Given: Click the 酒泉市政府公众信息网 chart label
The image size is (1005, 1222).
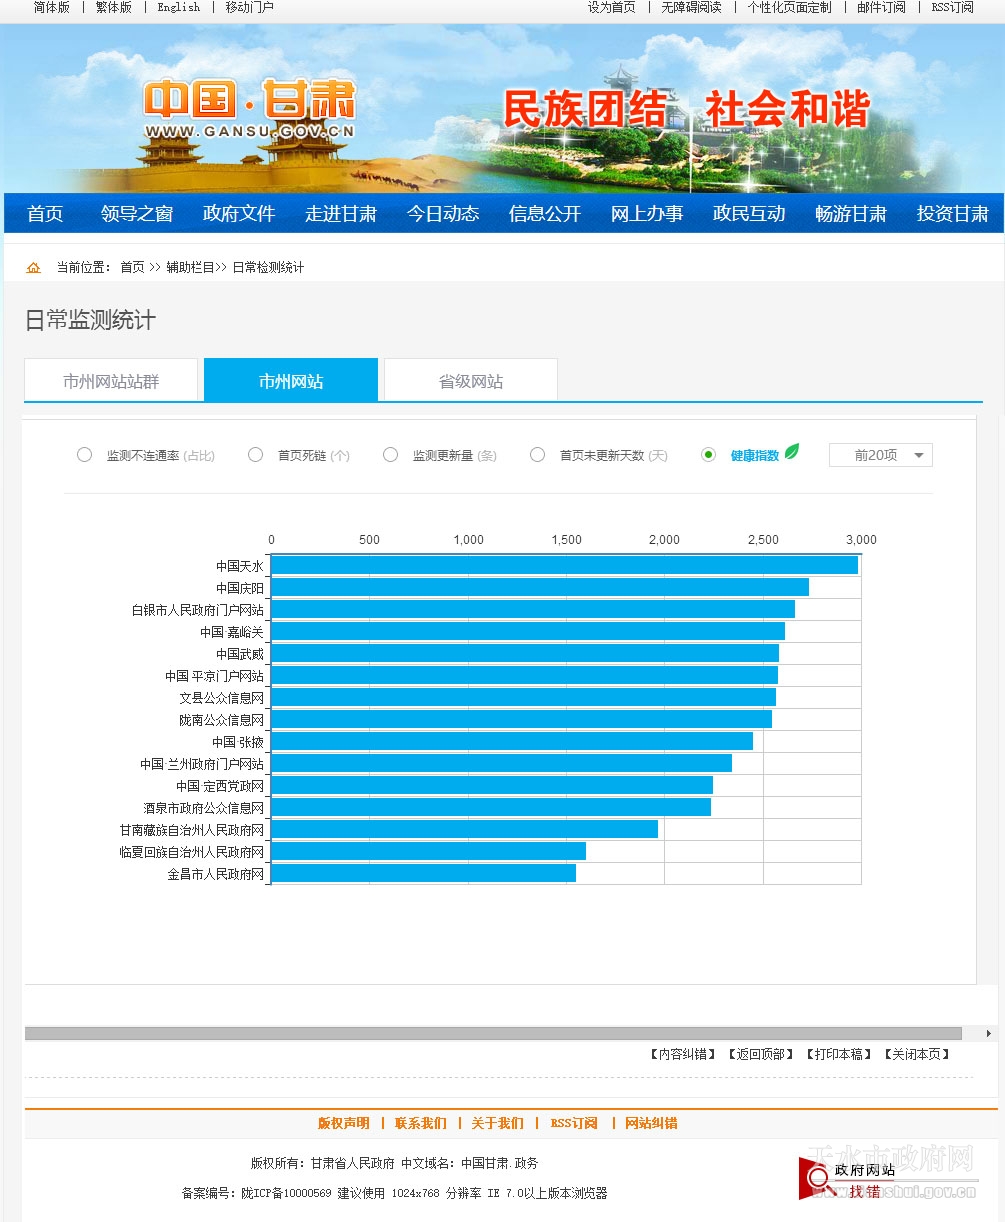Looking at the screenshot, I should click(x=204, y=808).
